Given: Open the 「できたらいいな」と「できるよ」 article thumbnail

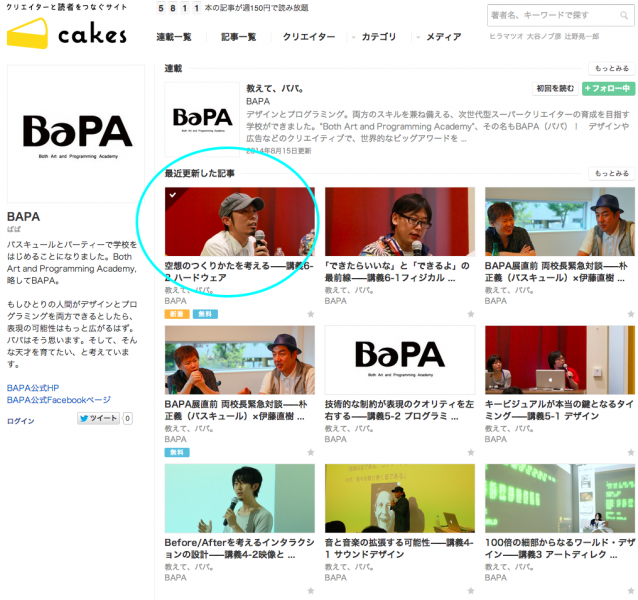Looking at the screenshot, I should pyautogui.click(x=400, y=222).
